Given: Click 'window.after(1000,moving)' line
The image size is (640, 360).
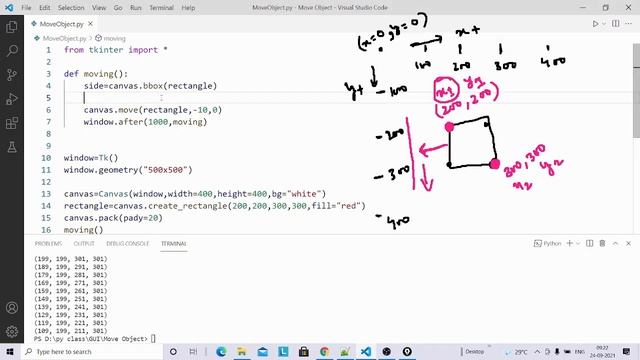Looking at the screenshot, I should pos(145,122).
